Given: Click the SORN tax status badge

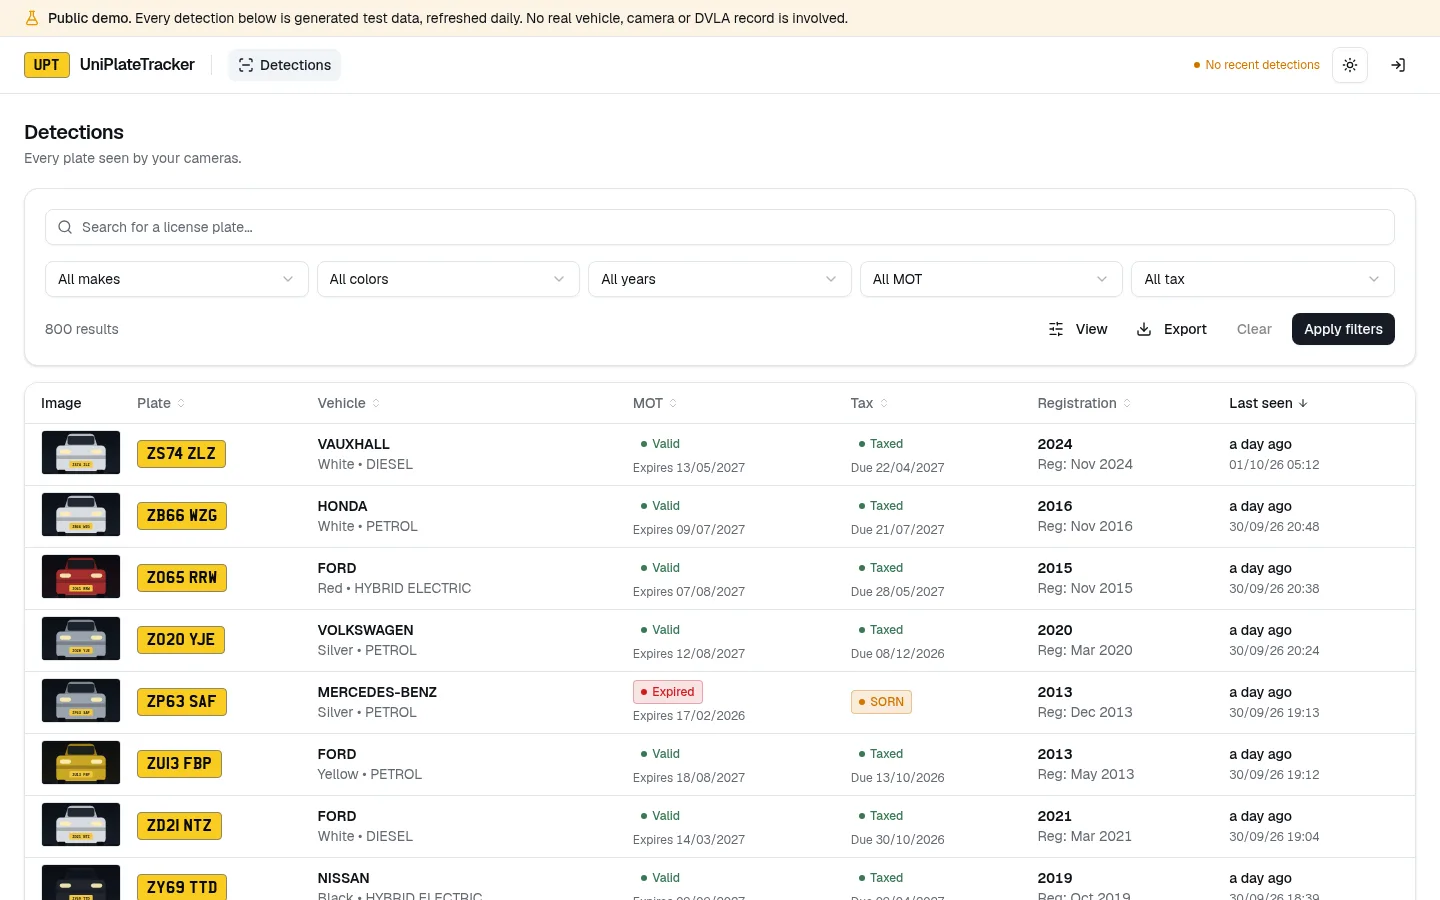Looking at the screenshot, I should 881,702.
